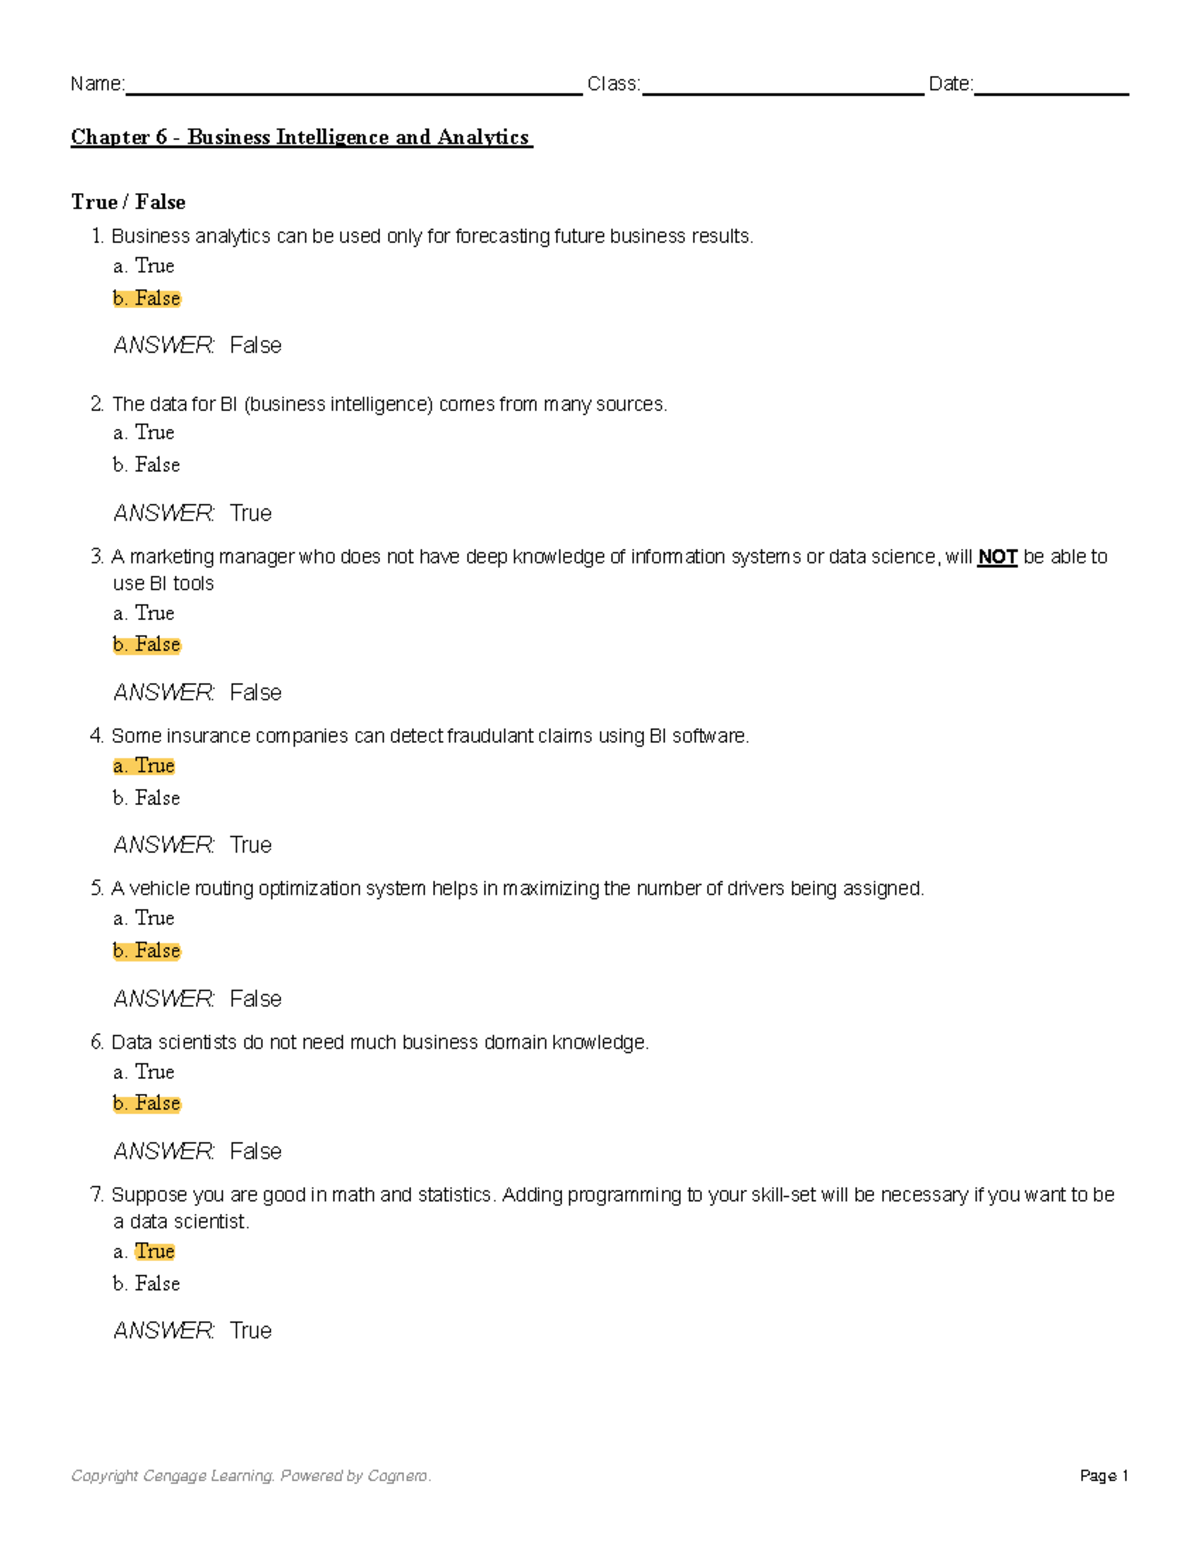
Task: Click the 'True / False' section heading
Action: tap(128, 202)
